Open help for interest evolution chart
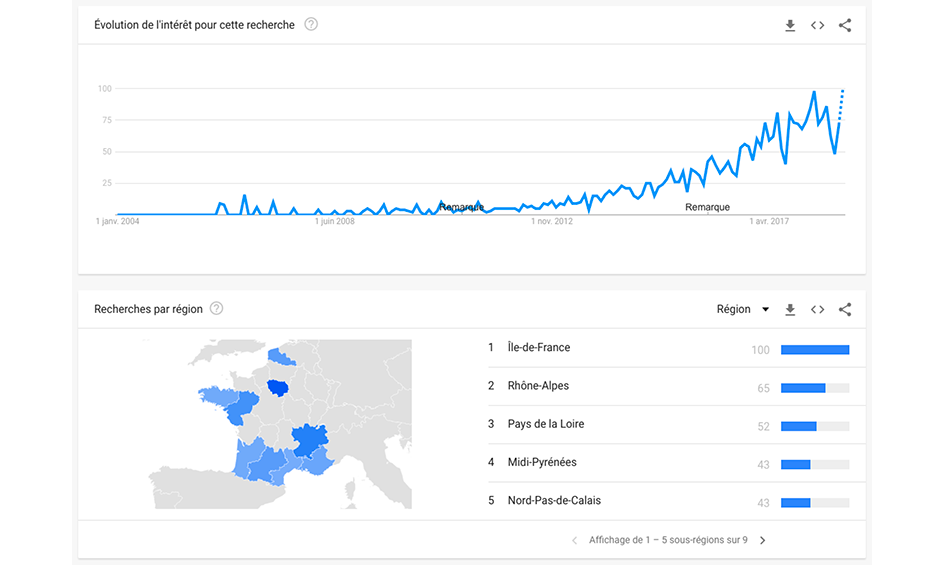This screenshot has height=565, width=945. (311, 25)
